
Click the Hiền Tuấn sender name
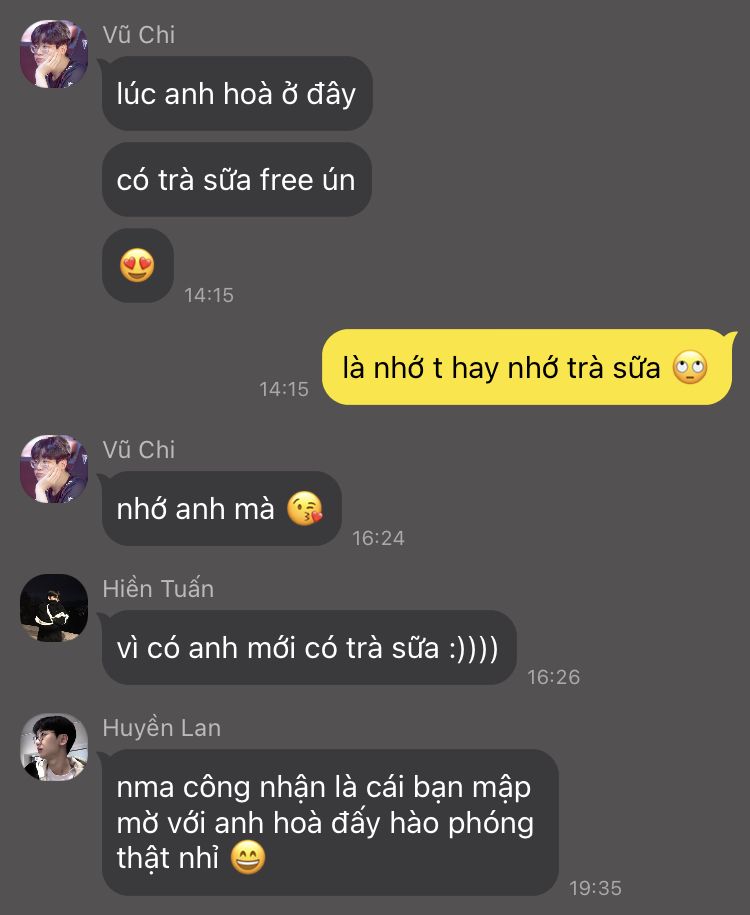point(158,589)
